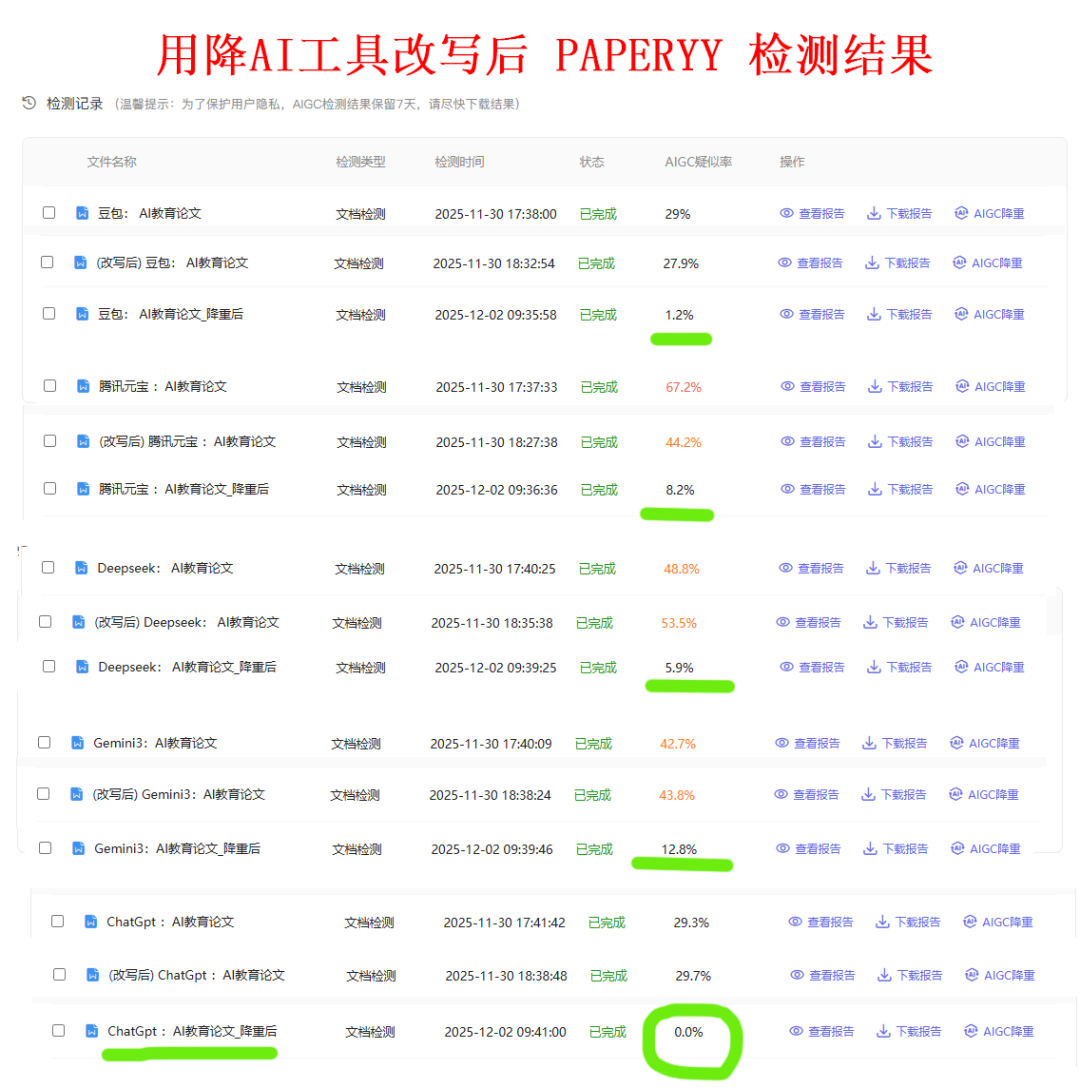Click eye icon in (改写后) 腾讯元宝 row
This screenshot has width=1080, height=1088.
(x=787, y=441)
